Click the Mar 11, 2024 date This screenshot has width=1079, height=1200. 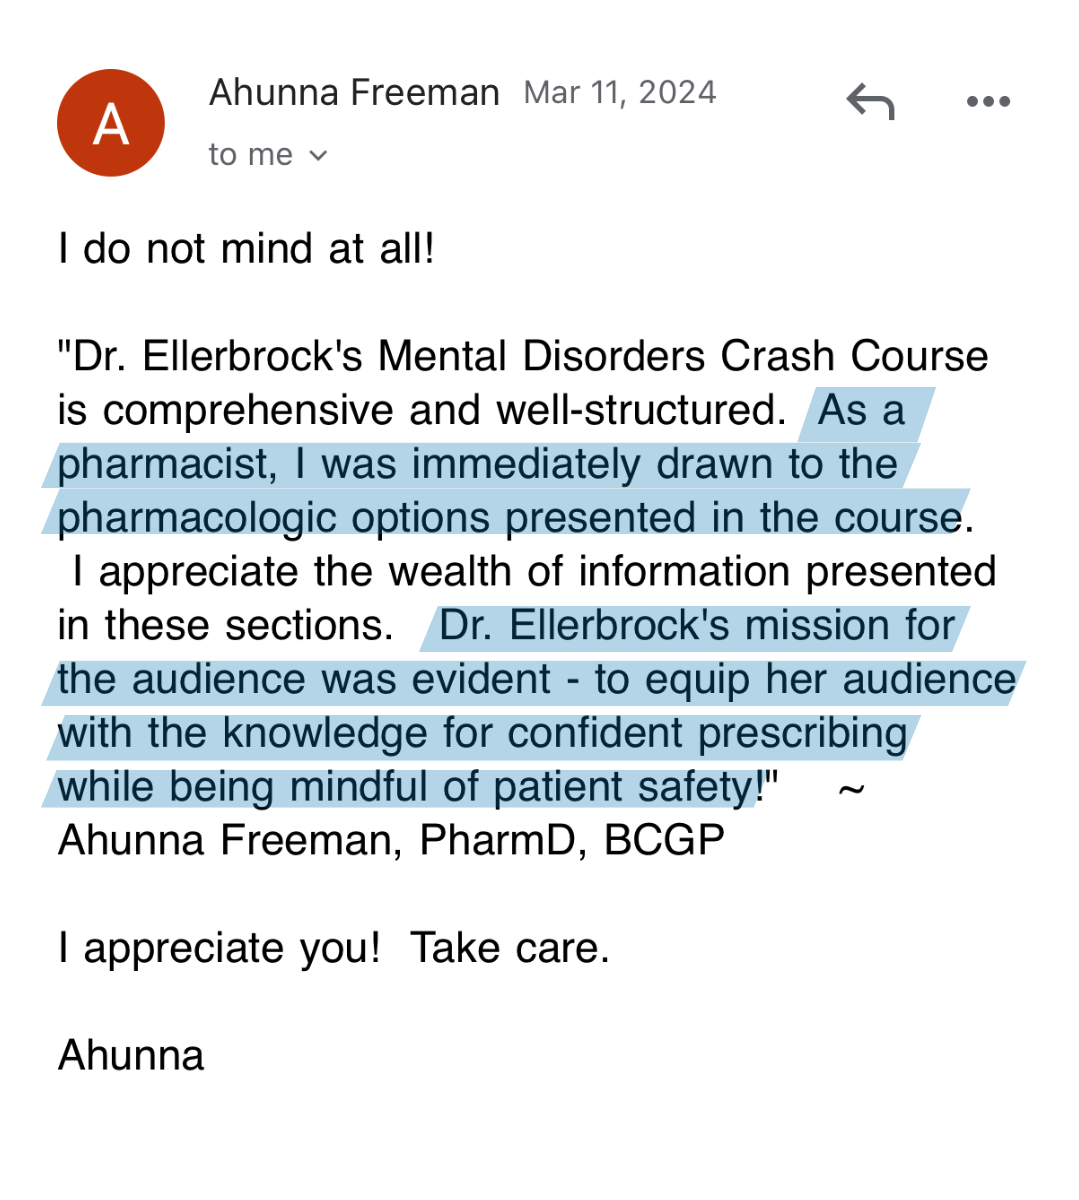coord(620,93)
